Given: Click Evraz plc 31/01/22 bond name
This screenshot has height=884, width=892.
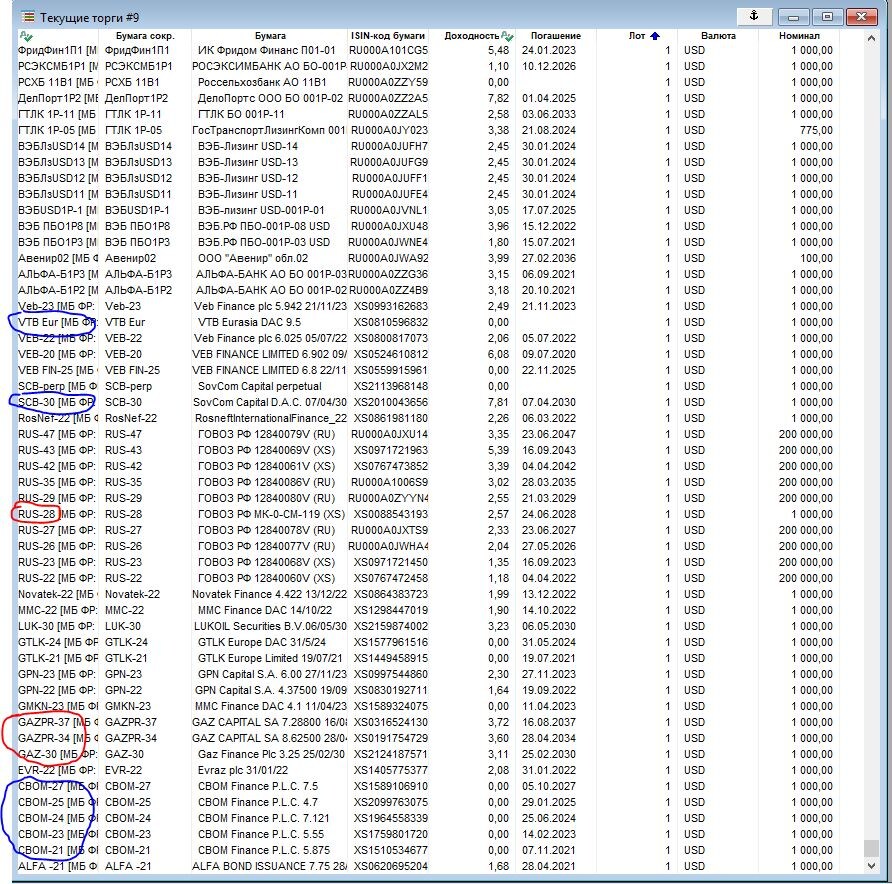Looking at the screenshot, I should pos(243,770).
